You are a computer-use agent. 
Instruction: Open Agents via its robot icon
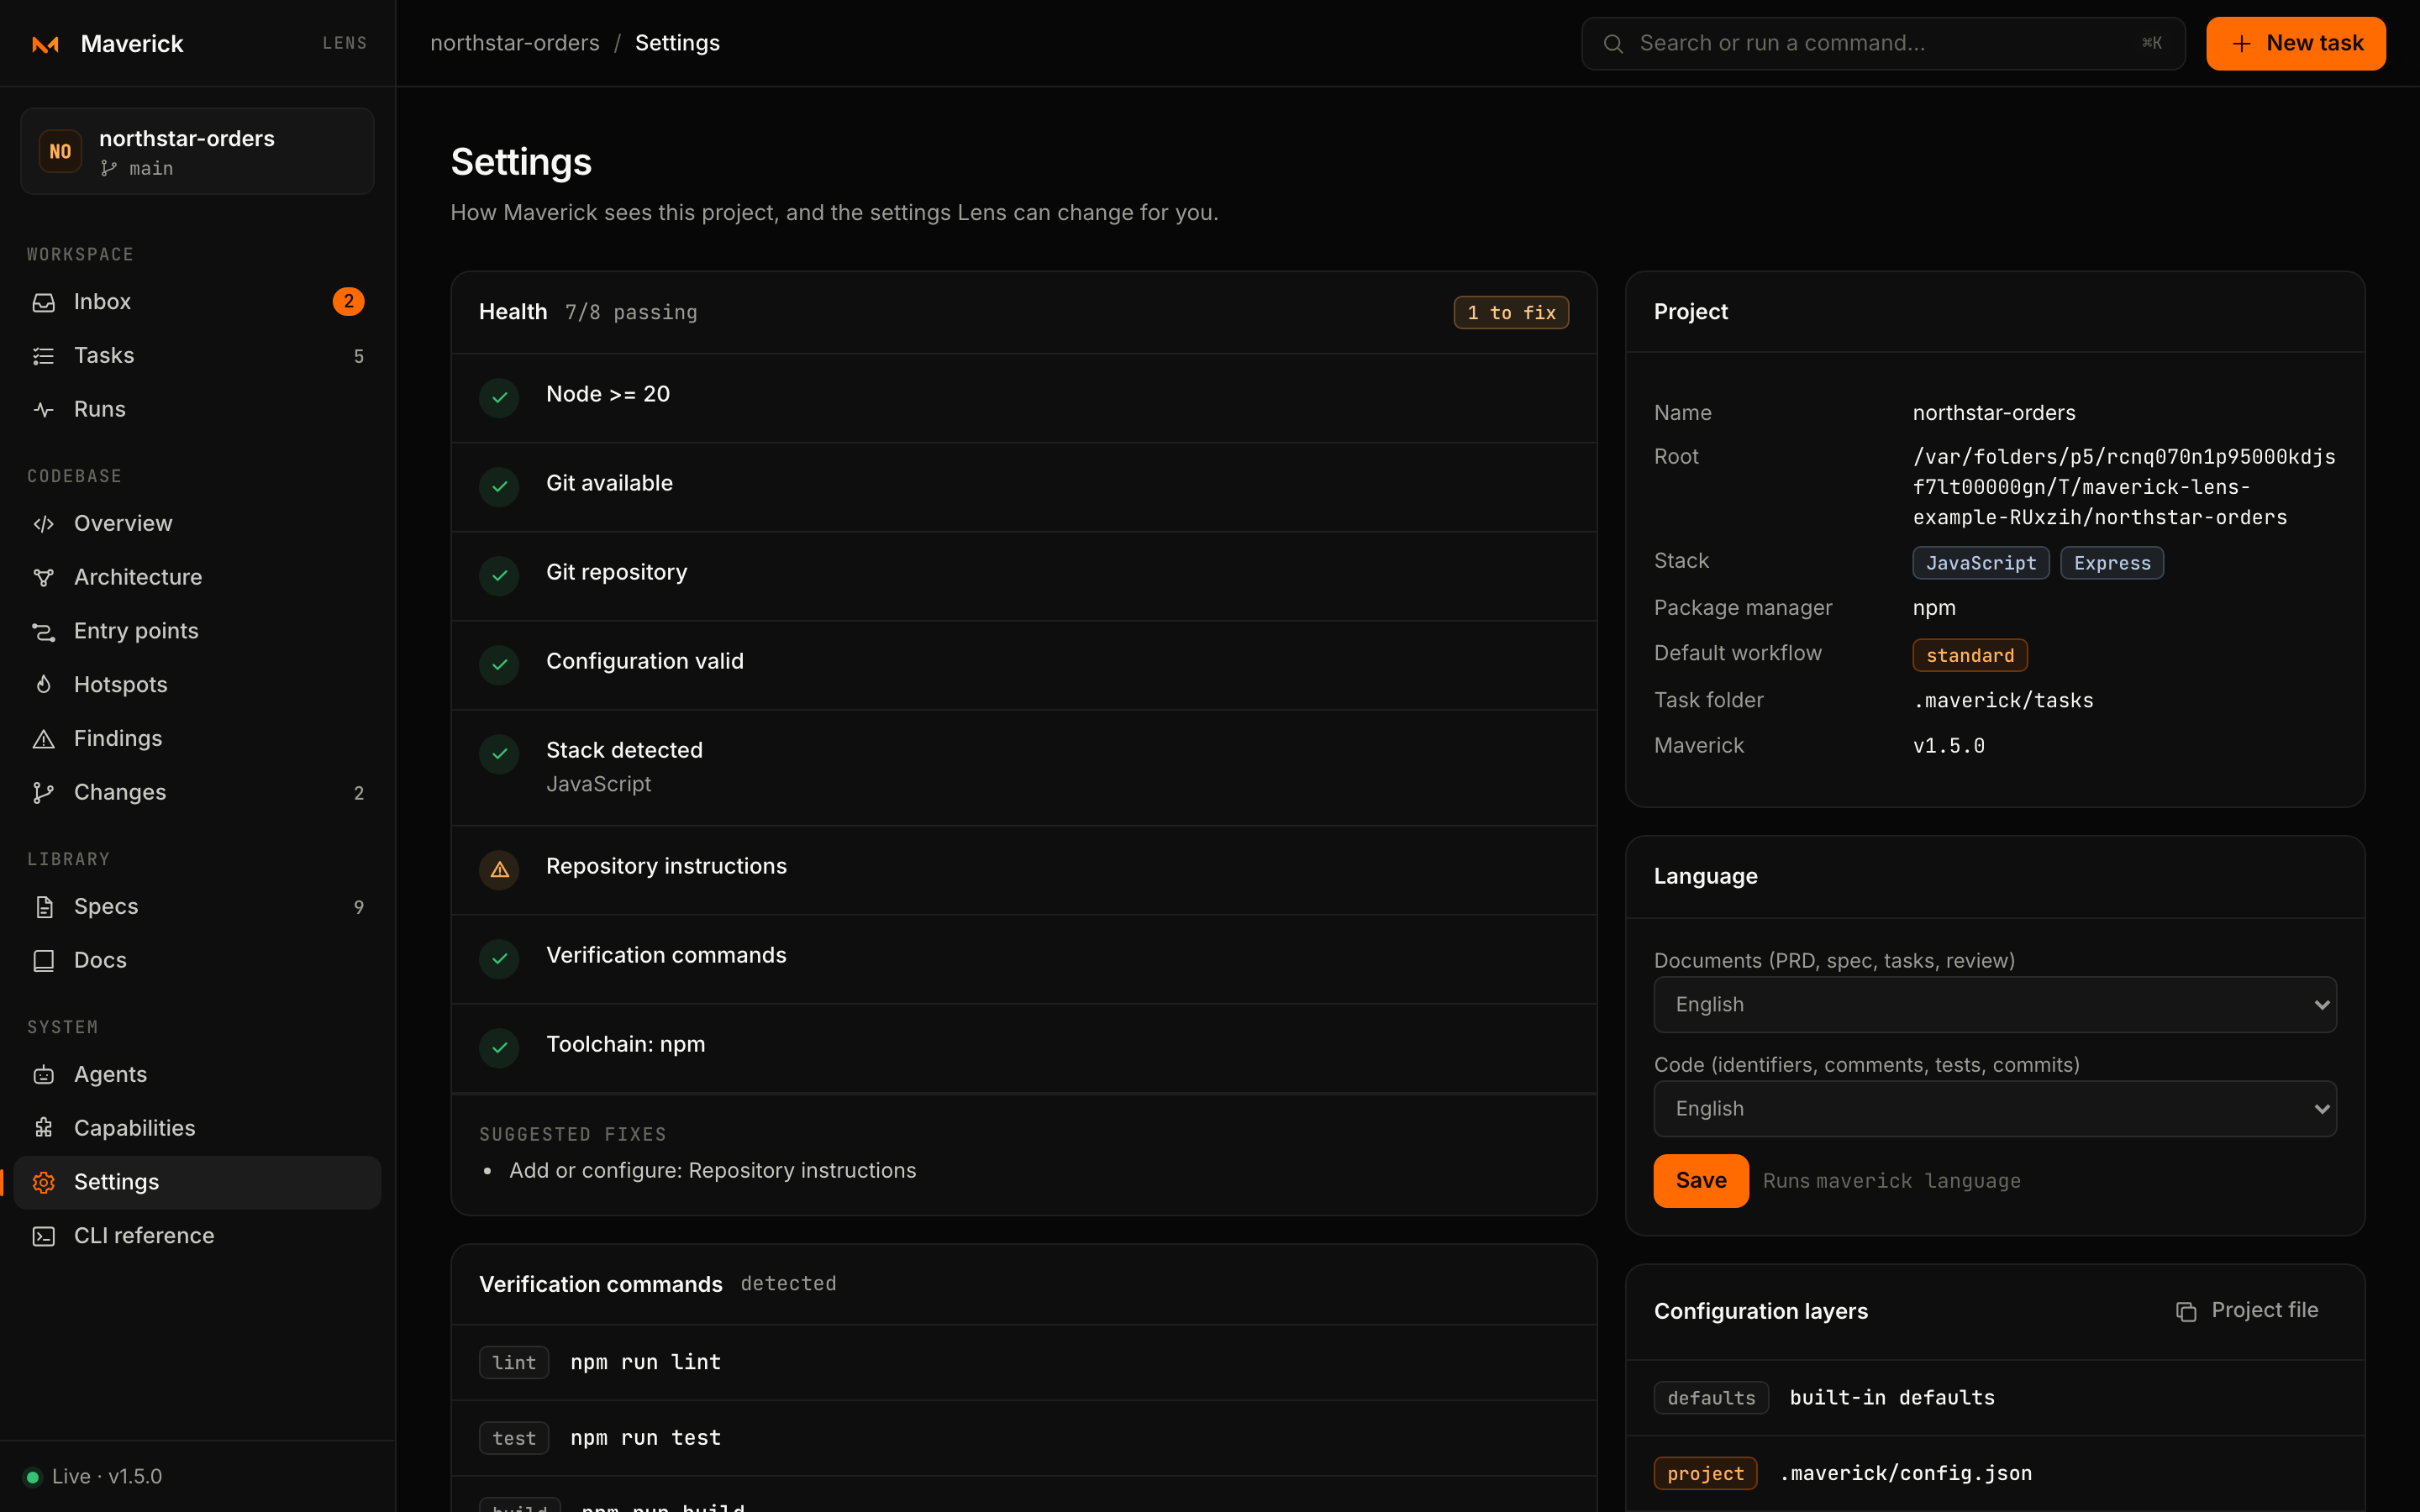44,1075
